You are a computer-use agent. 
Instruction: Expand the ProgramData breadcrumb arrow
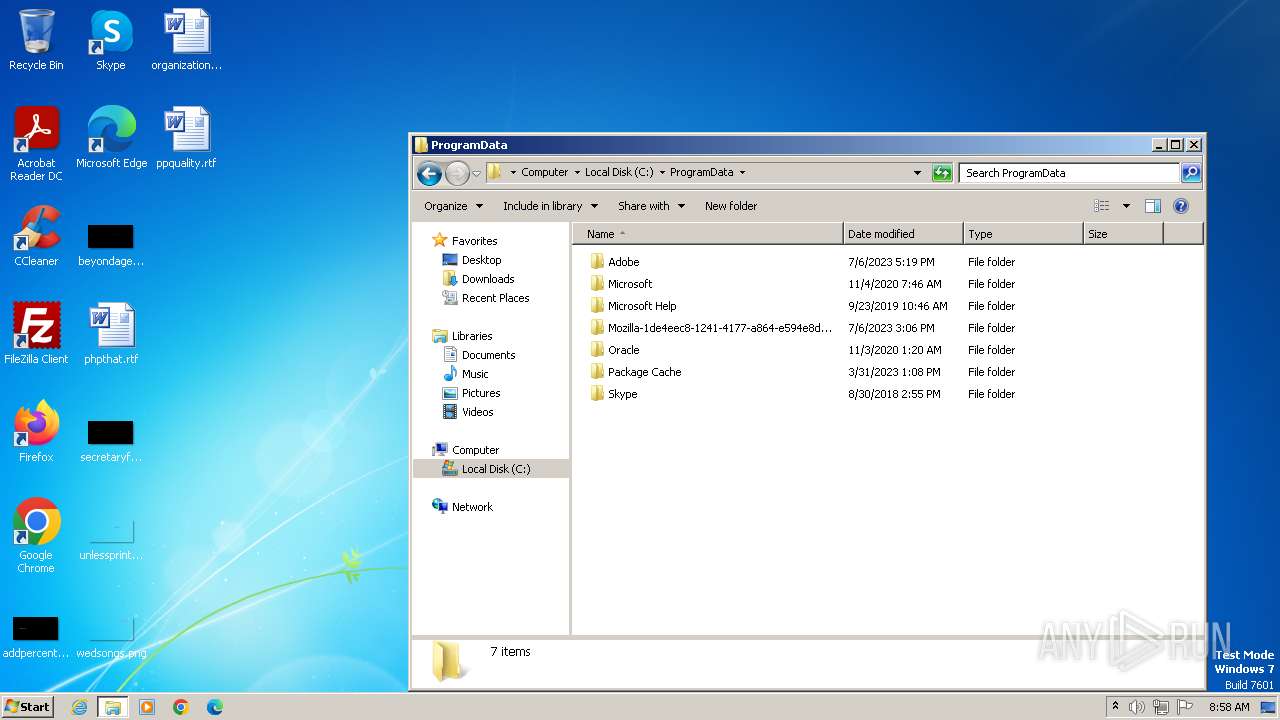[x=742, y=172]
